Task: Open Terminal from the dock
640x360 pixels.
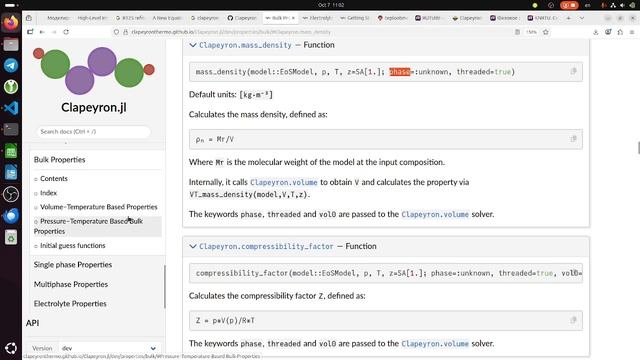Action: pyautogui.click(x=11, y=129)
